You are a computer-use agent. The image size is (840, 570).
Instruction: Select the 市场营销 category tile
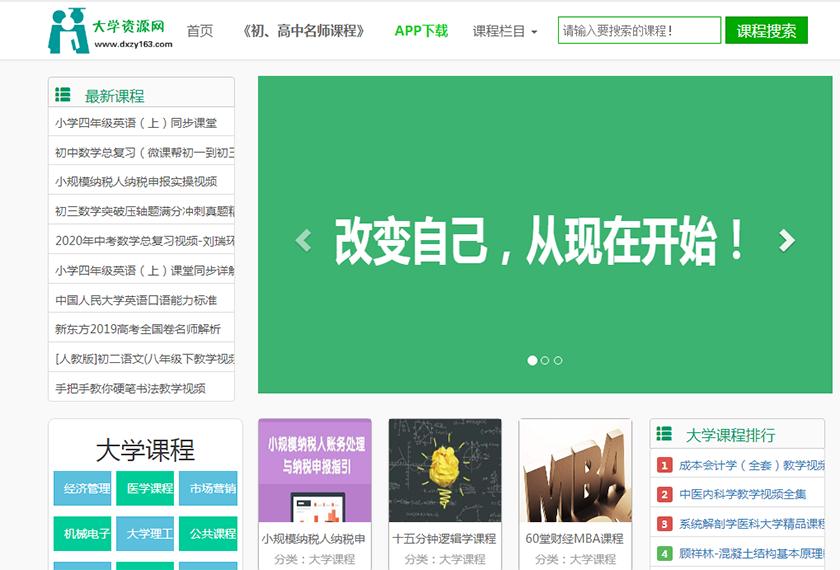coord(208,488)
